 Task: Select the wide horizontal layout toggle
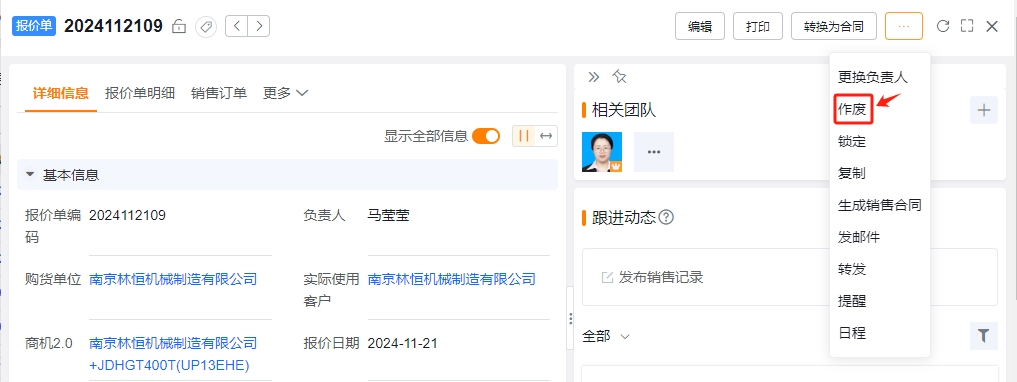pos(546,136)
